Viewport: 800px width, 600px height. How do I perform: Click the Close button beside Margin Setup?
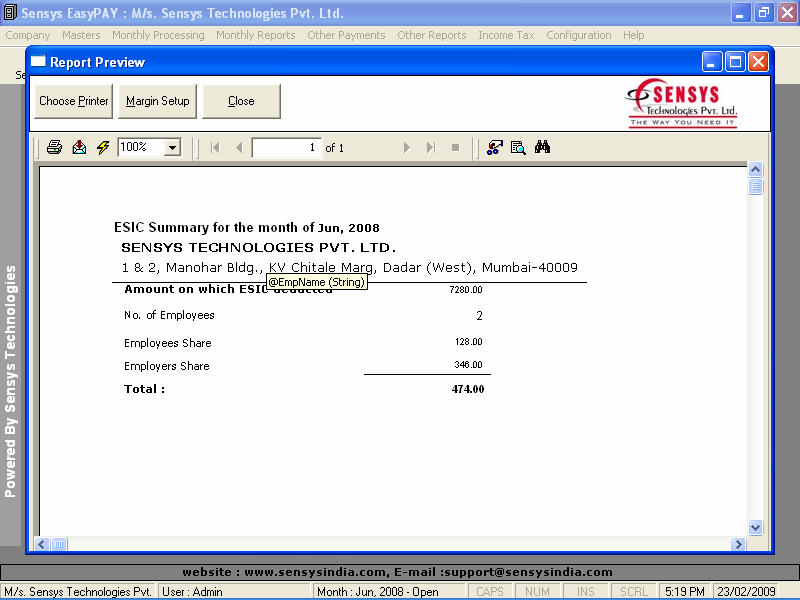pyautogui.click(x=241, y=101)
